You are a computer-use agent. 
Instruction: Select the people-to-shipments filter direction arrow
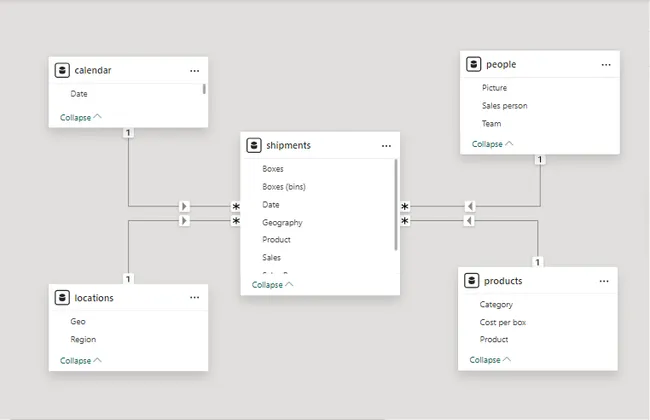pos(469,206)
